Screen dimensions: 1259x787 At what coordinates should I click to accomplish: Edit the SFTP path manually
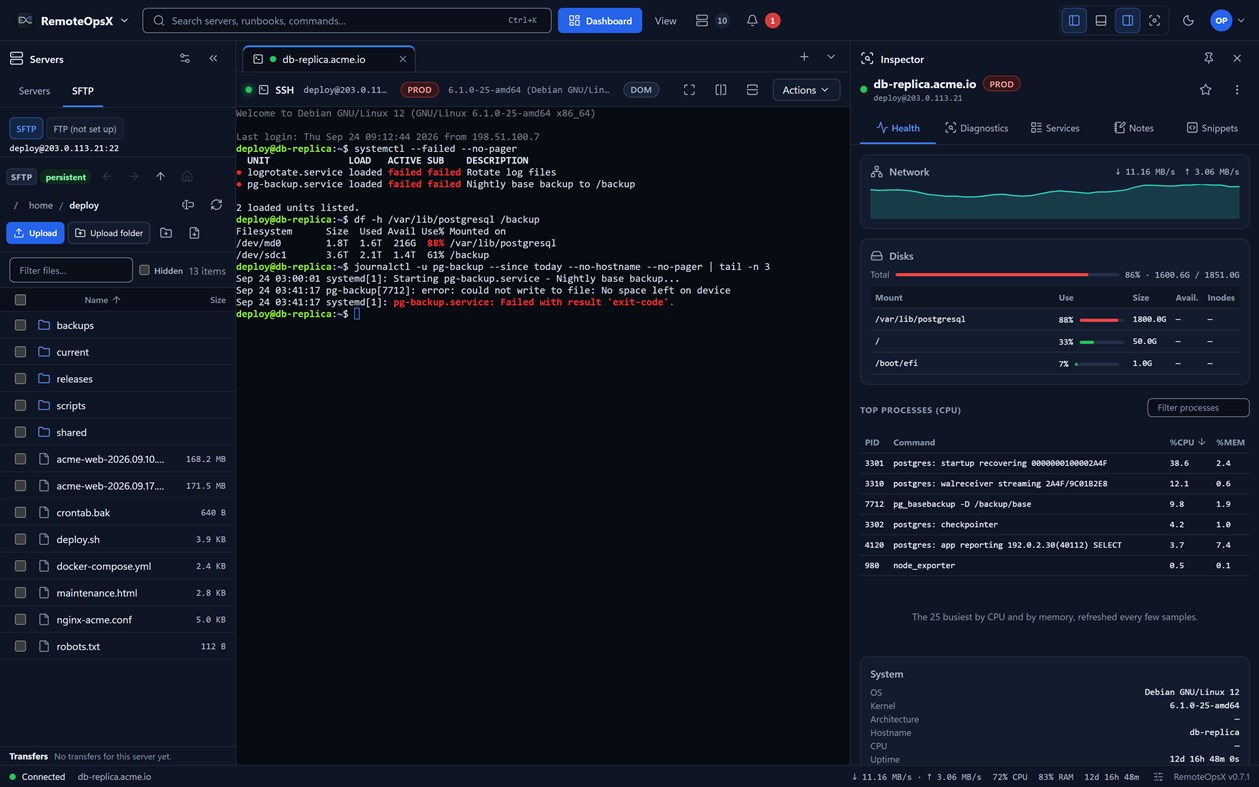pyautogui.click(x=188, y=205)
